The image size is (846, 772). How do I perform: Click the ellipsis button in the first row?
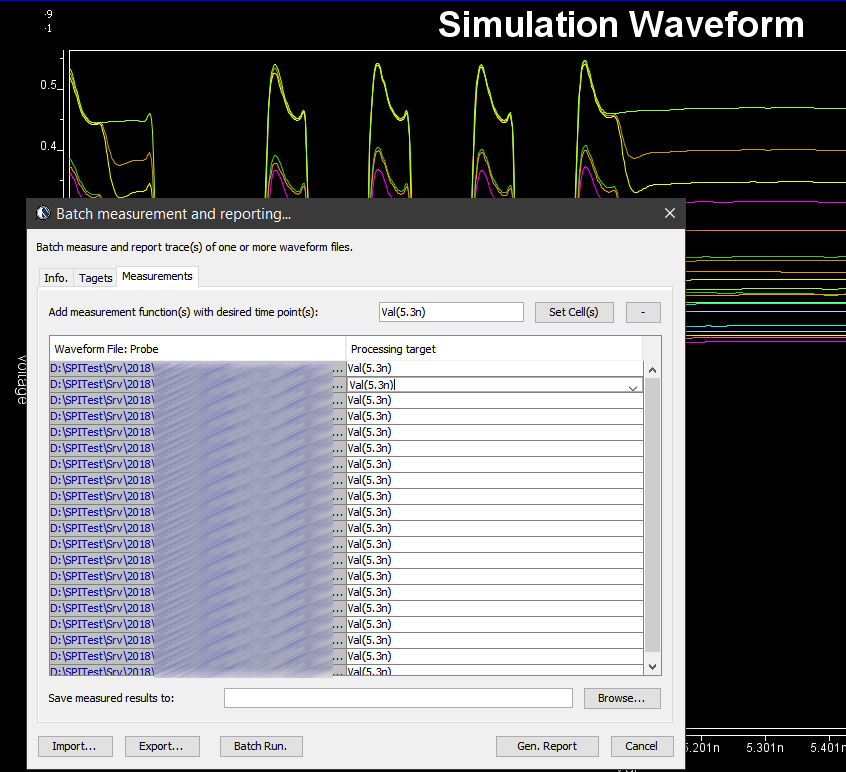(x=338, y=370)
